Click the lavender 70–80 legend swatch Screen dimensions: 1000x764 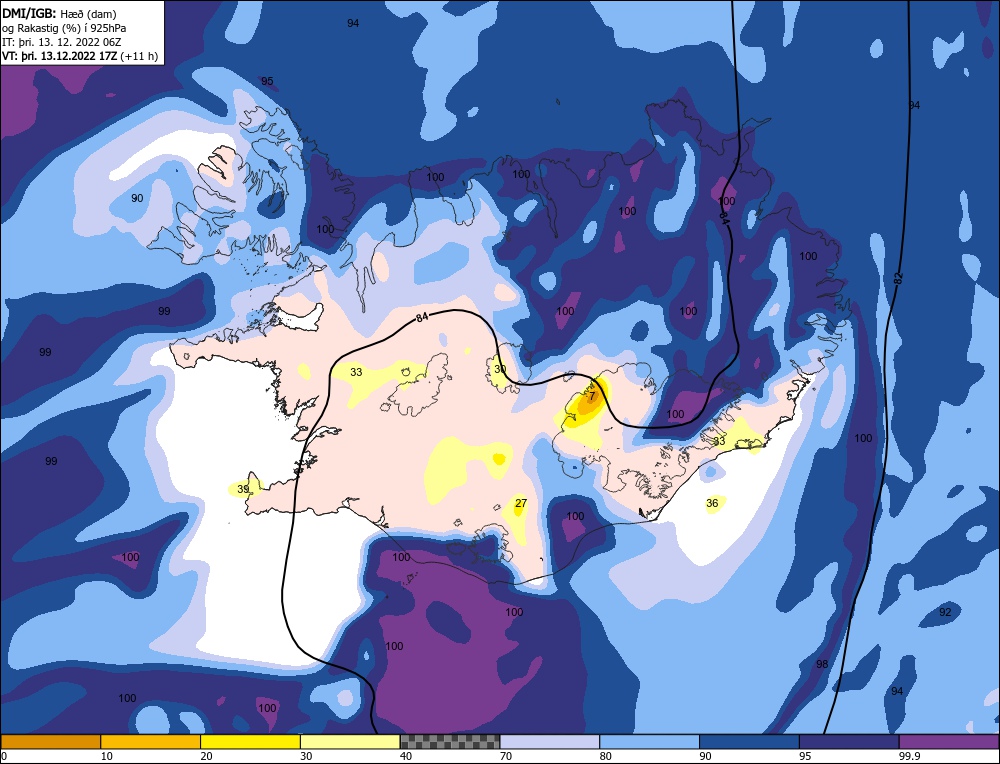click(x=550, y=742)
